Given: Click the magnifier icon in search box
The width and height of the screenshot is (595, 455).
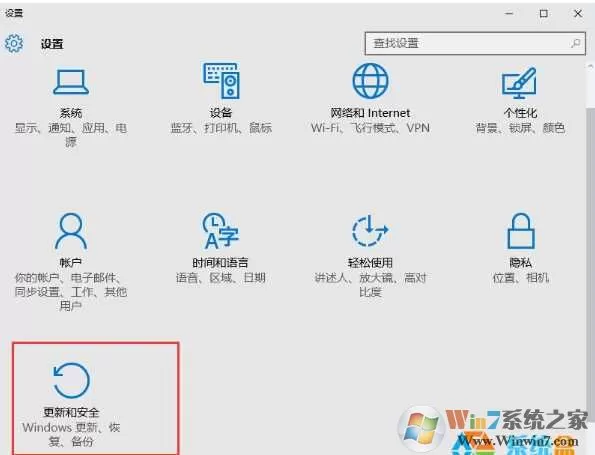Looking at the screenshot, I should (575, 43).
